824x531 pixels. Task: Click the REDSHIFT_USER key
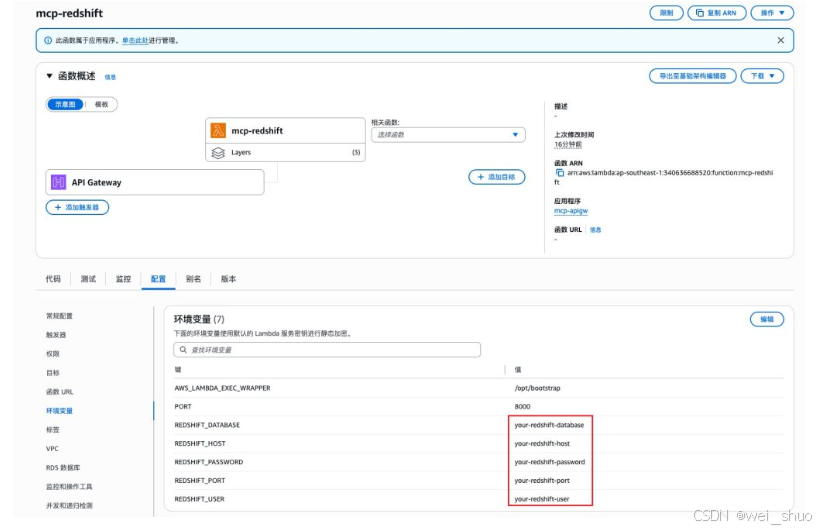coord(199,499)
